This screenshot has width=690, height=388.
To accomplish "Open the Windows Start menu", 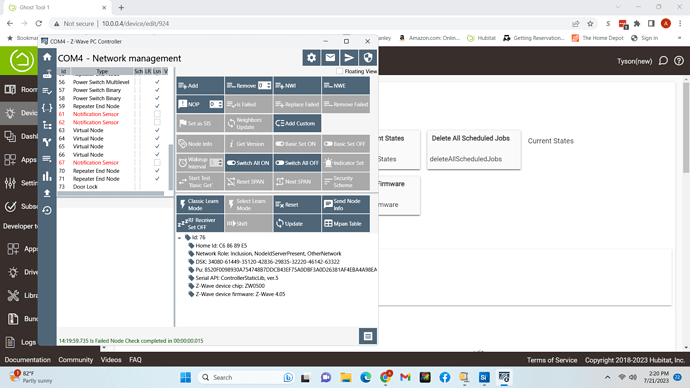I will click(185, 377).
